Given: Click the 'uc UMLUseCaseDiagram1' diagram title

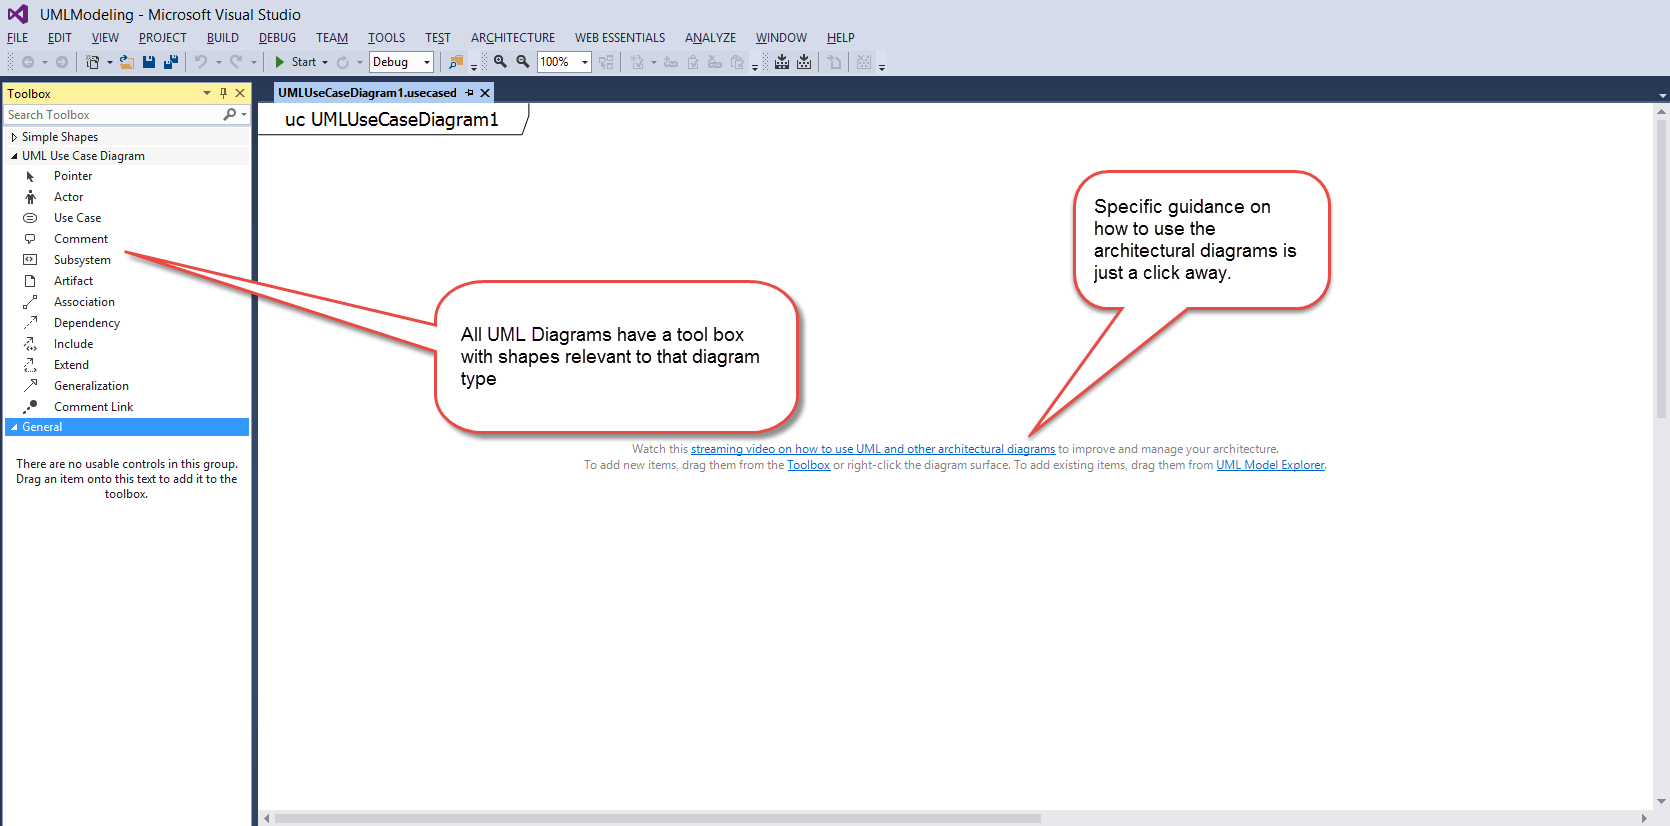Looking at the screenshot, I should [x=391, y=120].
